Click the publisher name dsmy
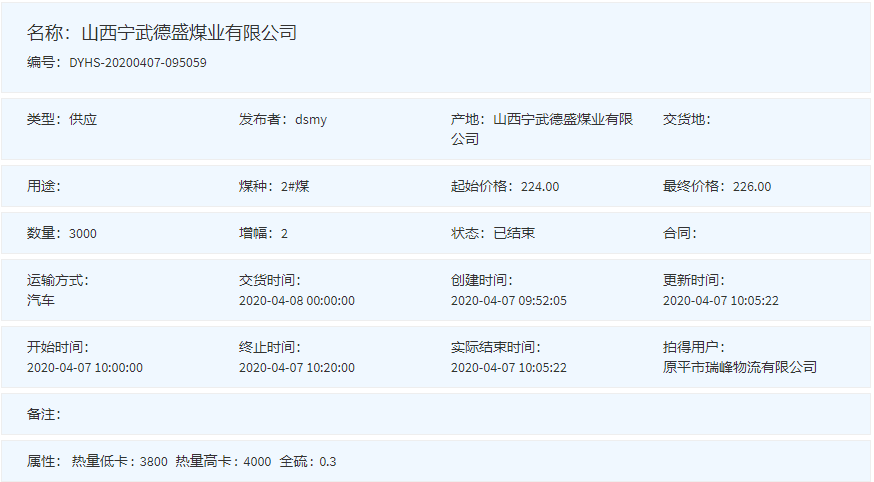Image resolution: width=874 pixels, height=482 pixels. pyautogui.click(x=311, y=120)
